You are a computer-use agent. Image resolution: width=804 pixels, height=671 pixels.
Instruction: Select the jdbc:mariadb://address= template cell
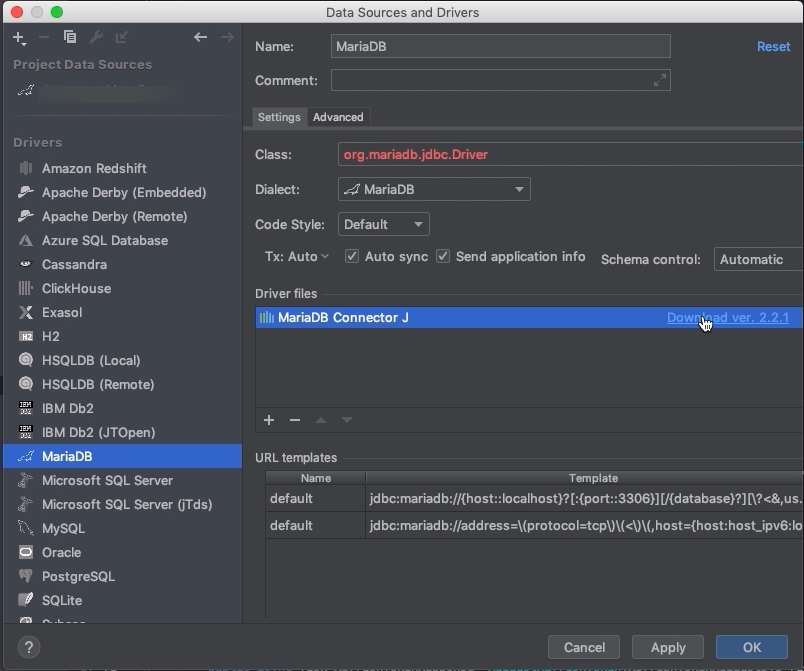(585, 525)
